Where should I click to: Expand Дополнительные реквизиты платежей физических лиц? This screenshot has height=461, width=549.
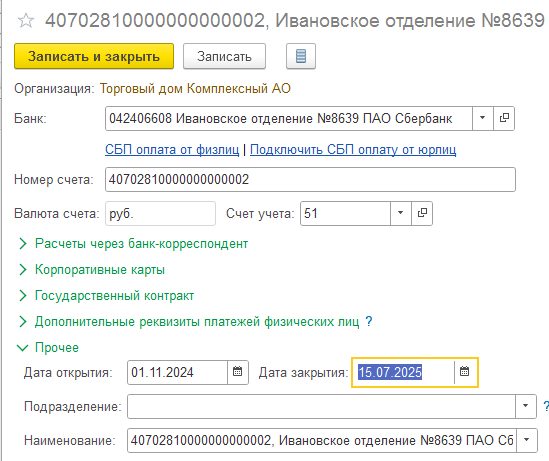click(189, 321)
